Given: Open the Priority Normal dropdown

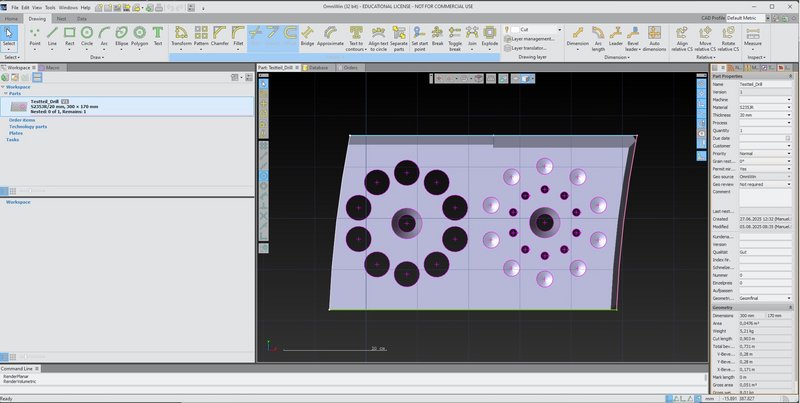Looking at the screenshot, I should click(x=791, y=153).
